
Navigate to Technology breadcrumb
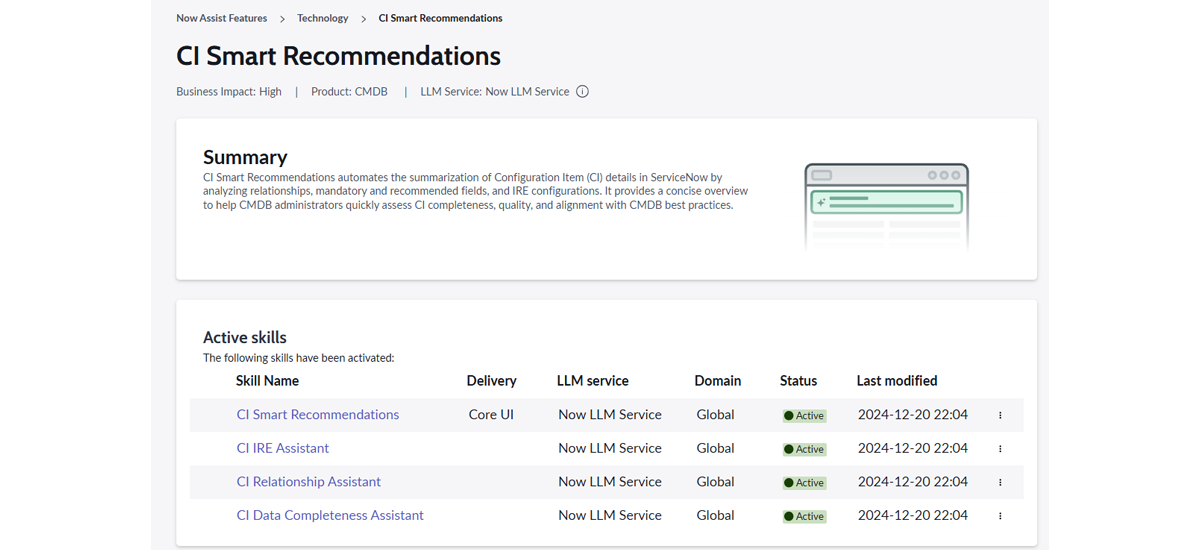click(x=322, y=18)
